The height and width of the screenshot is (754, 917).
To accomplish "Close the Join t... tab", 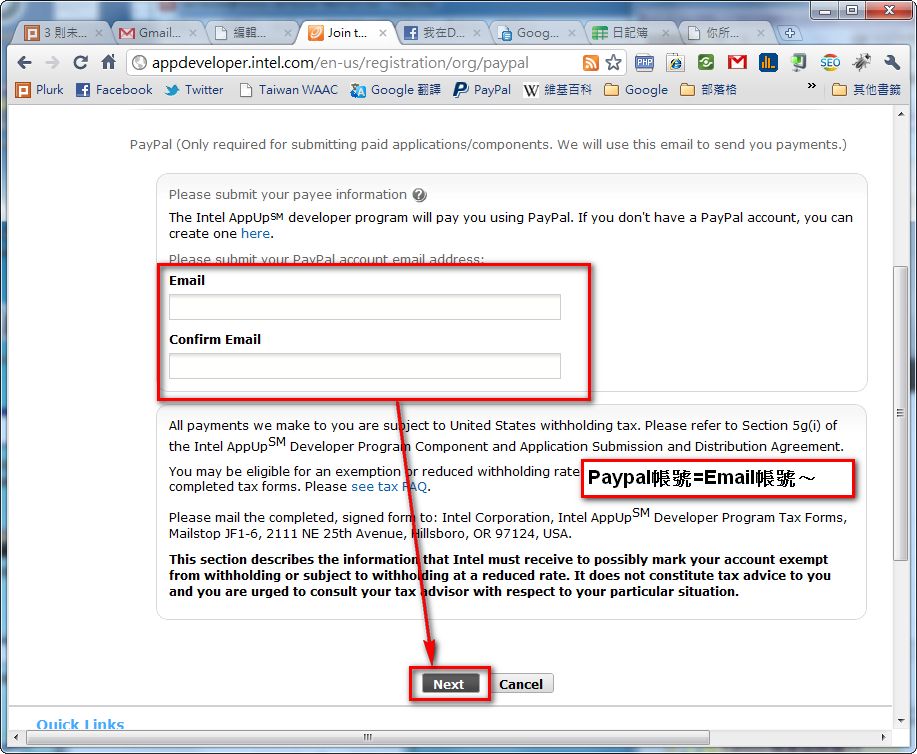I will tap(382, 33).
